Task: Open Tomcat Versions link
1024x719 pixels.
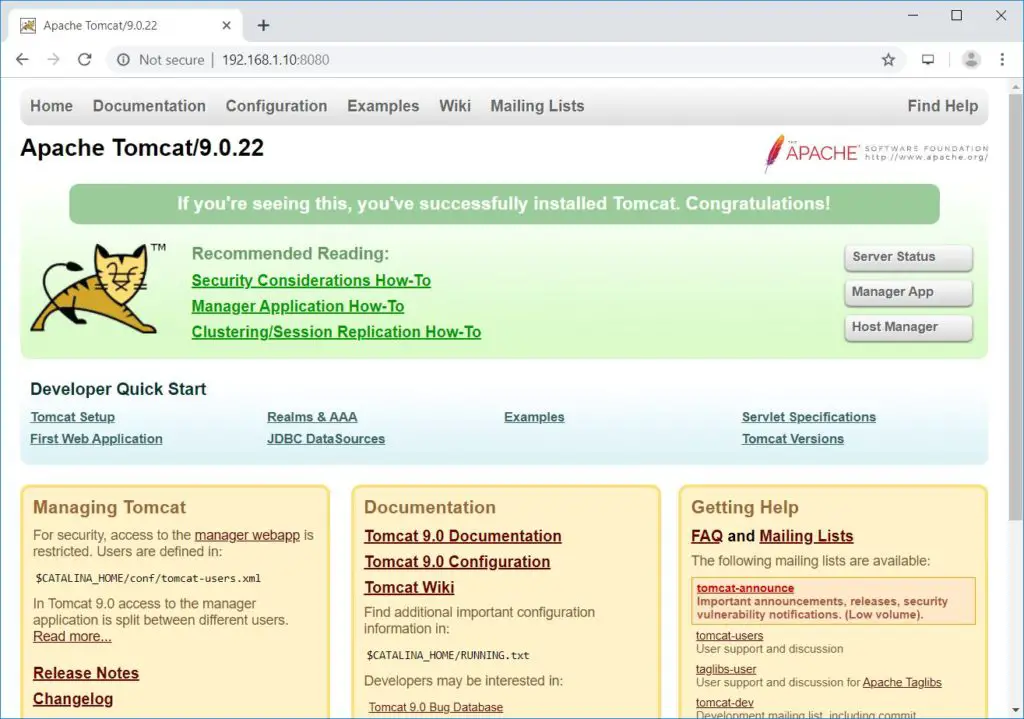Action: (793, 439)
